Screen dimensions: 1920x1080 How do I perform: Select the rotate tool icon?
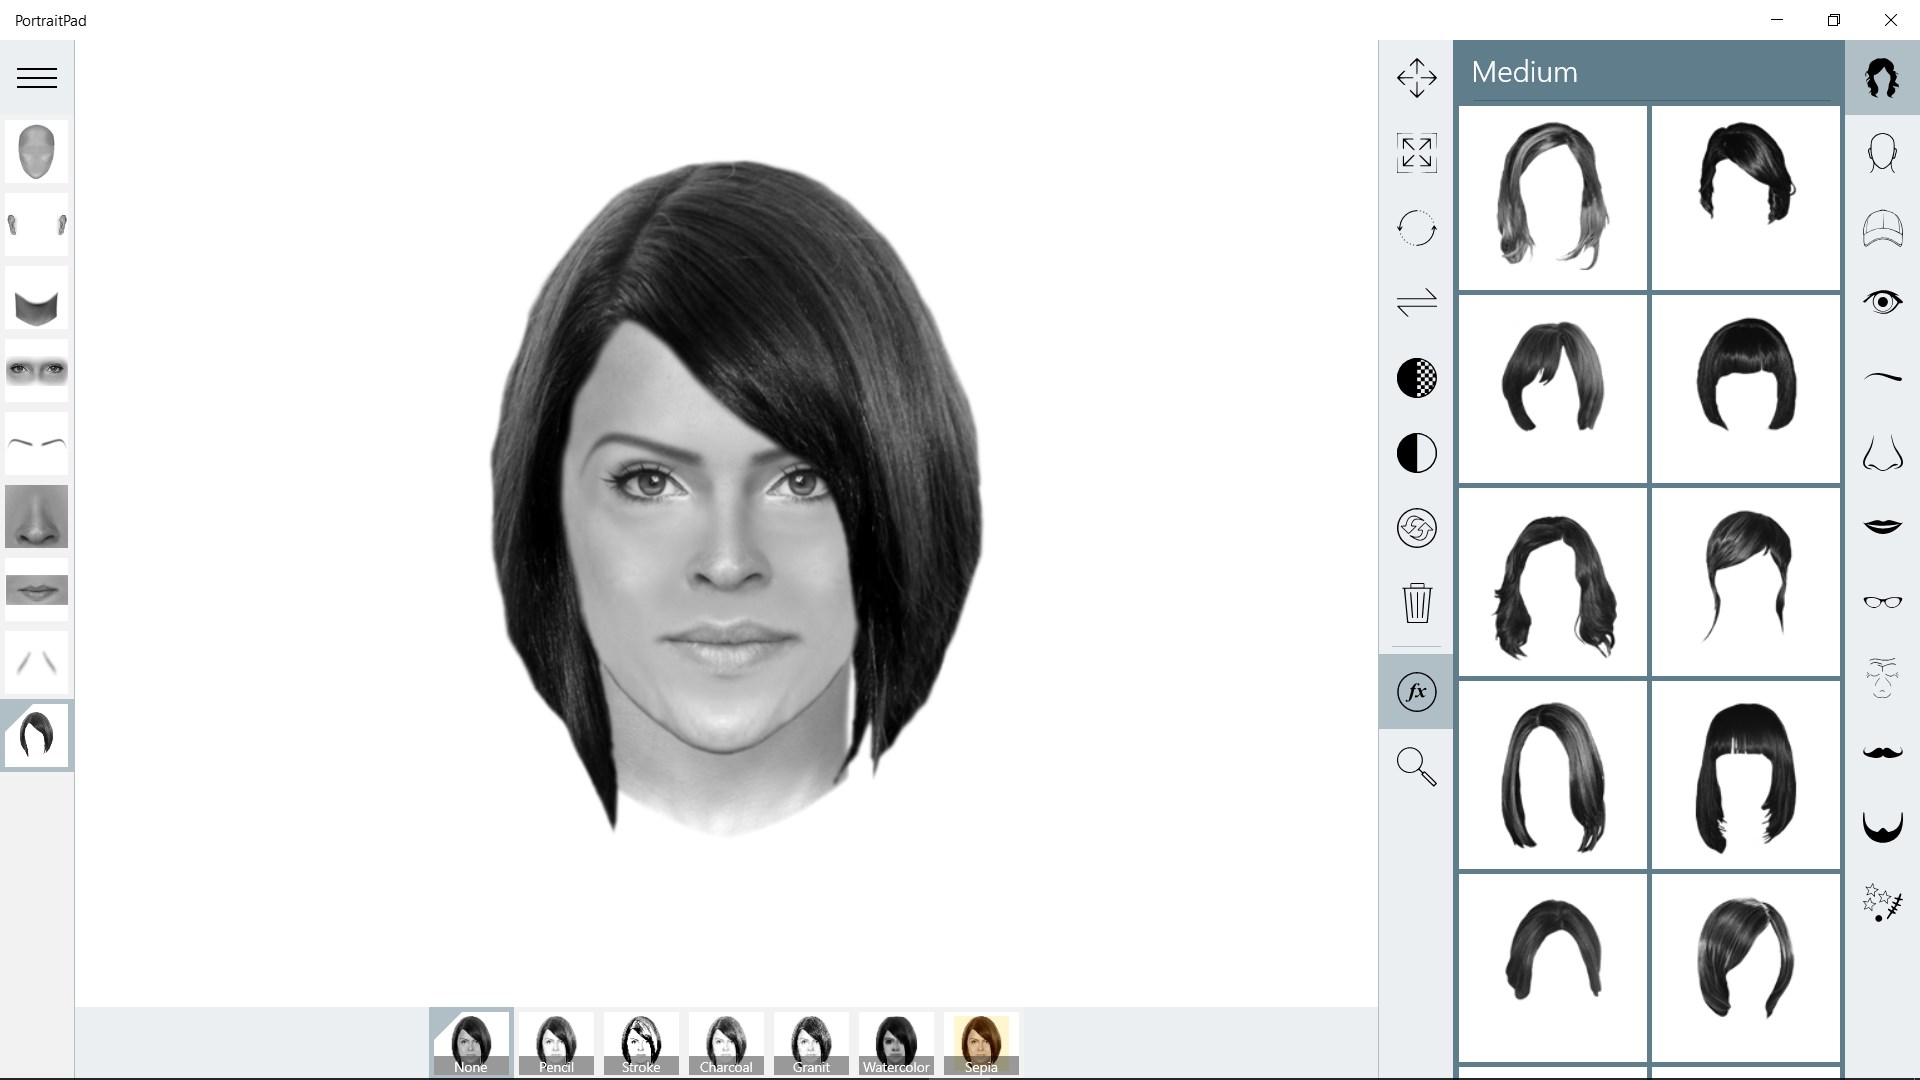pyautogui.click(x=1416, y=228)
